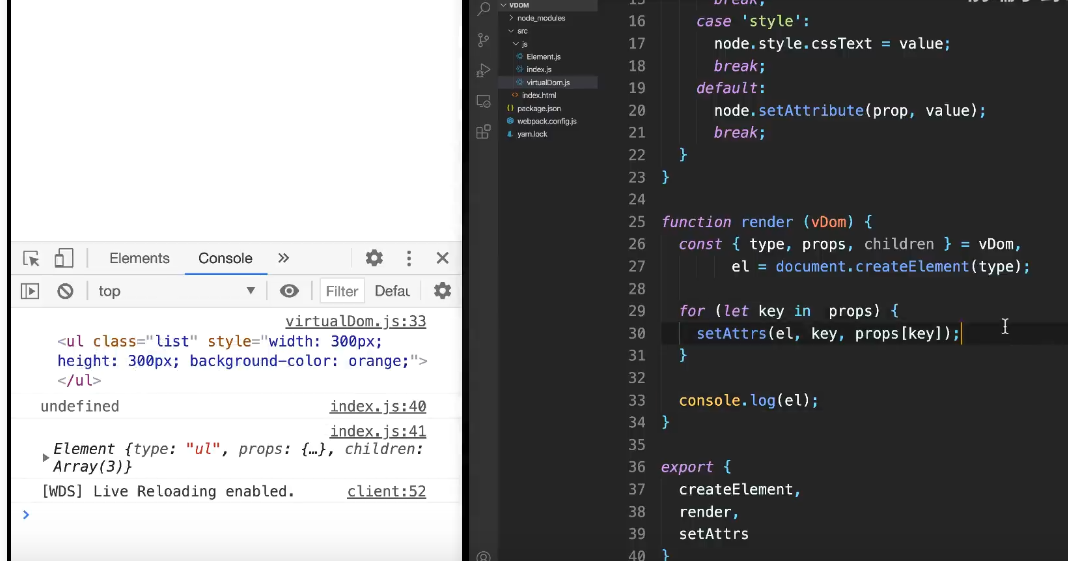Switch to the Elements tab
Image resolution: width=1068 pixels, height=561 pixels.
coord(140,258)
